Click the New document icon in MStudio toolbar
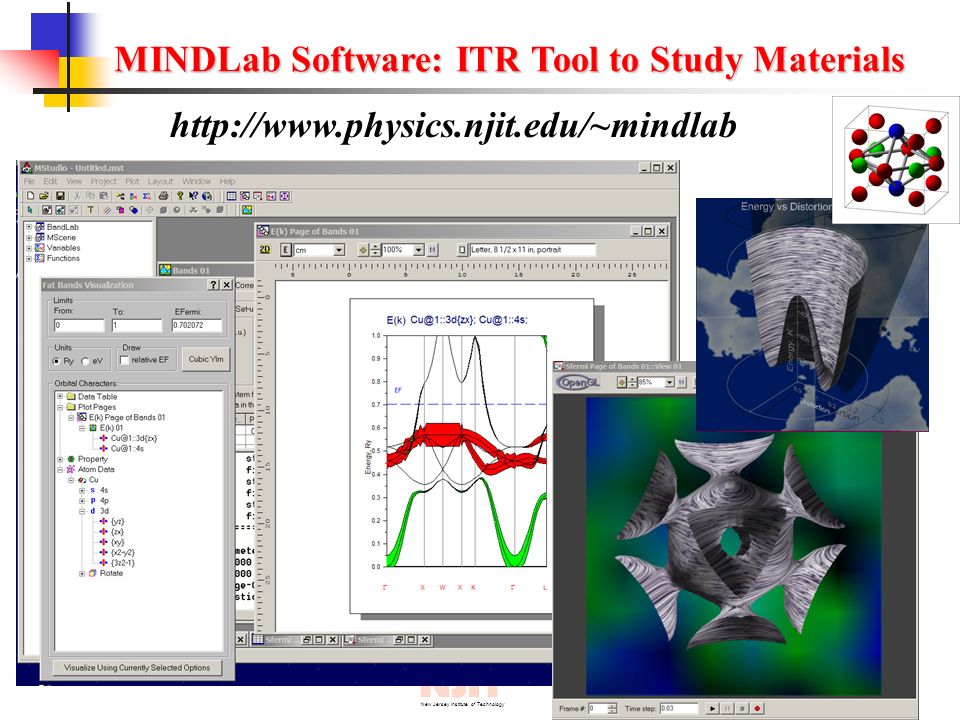This screenshot has height=720, width=960. click(30, 196)
